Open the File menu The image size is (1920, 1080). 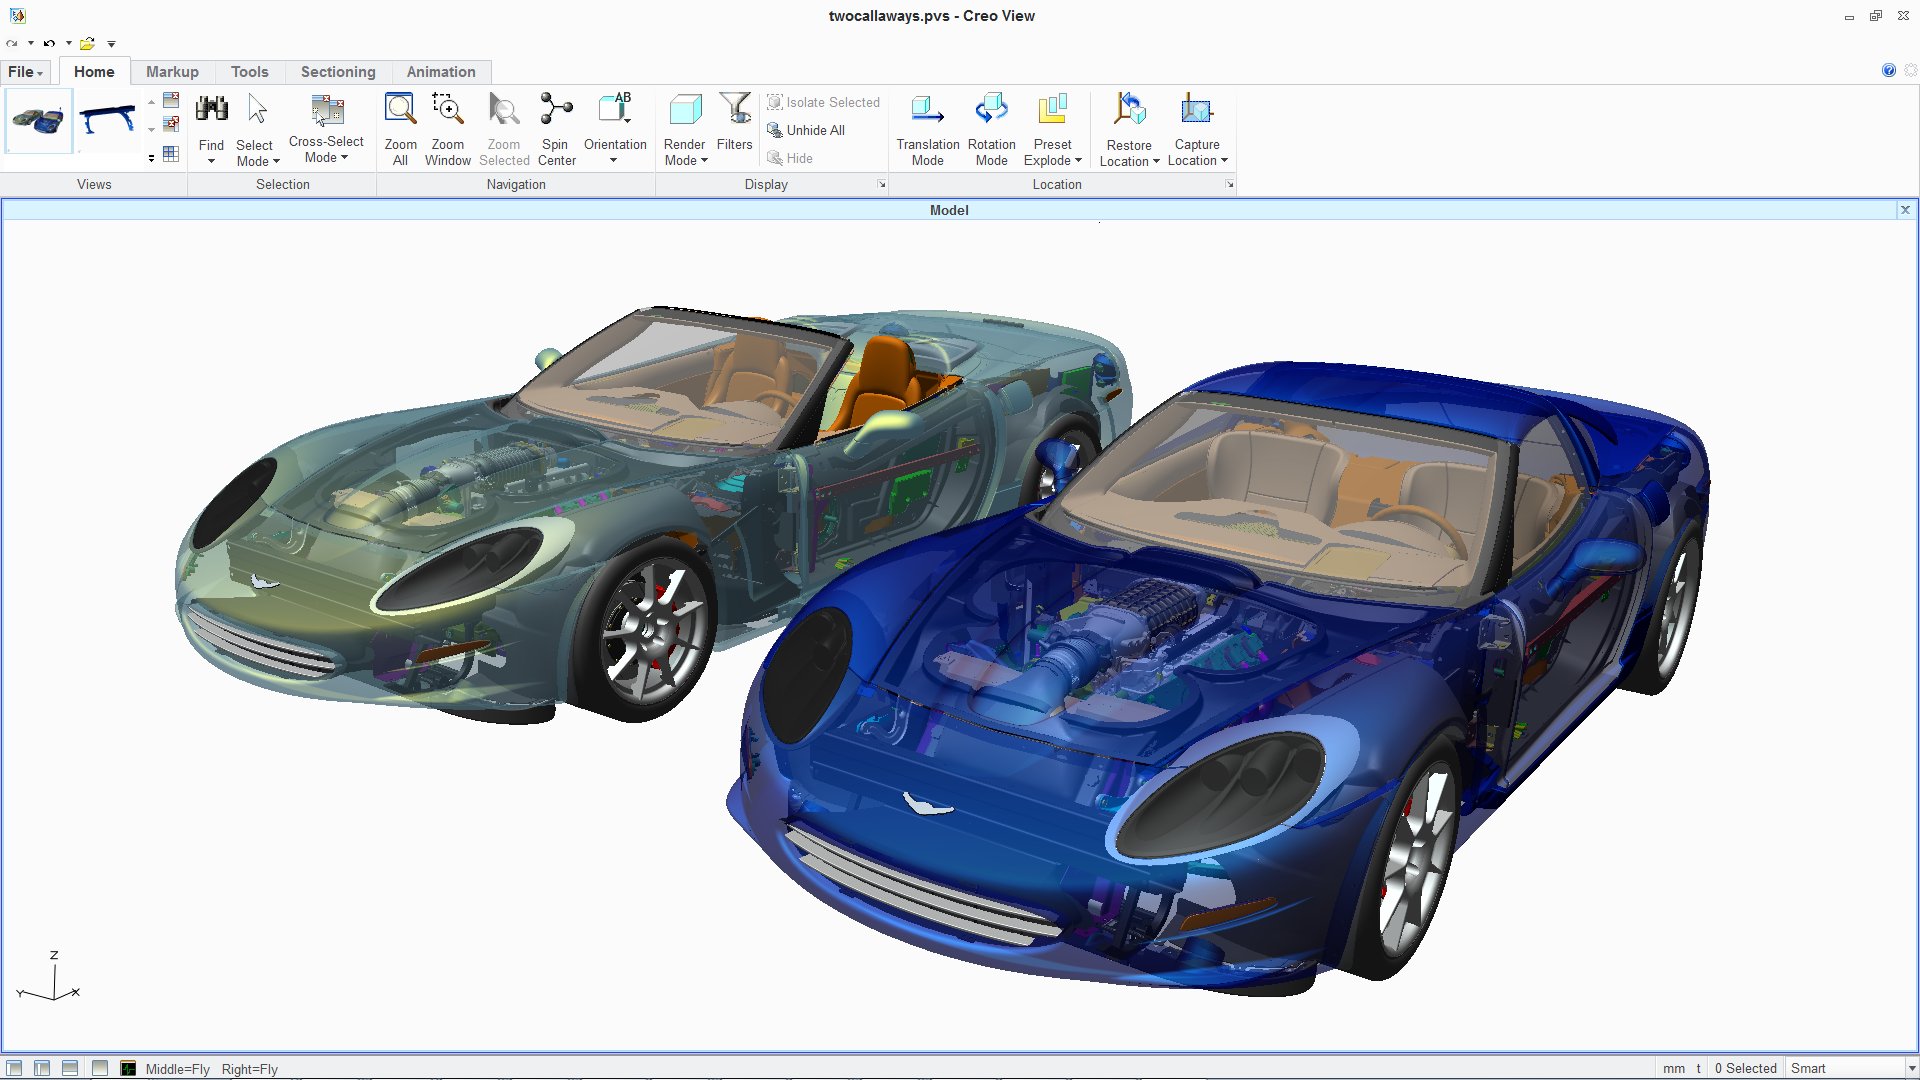coord(25,72)
